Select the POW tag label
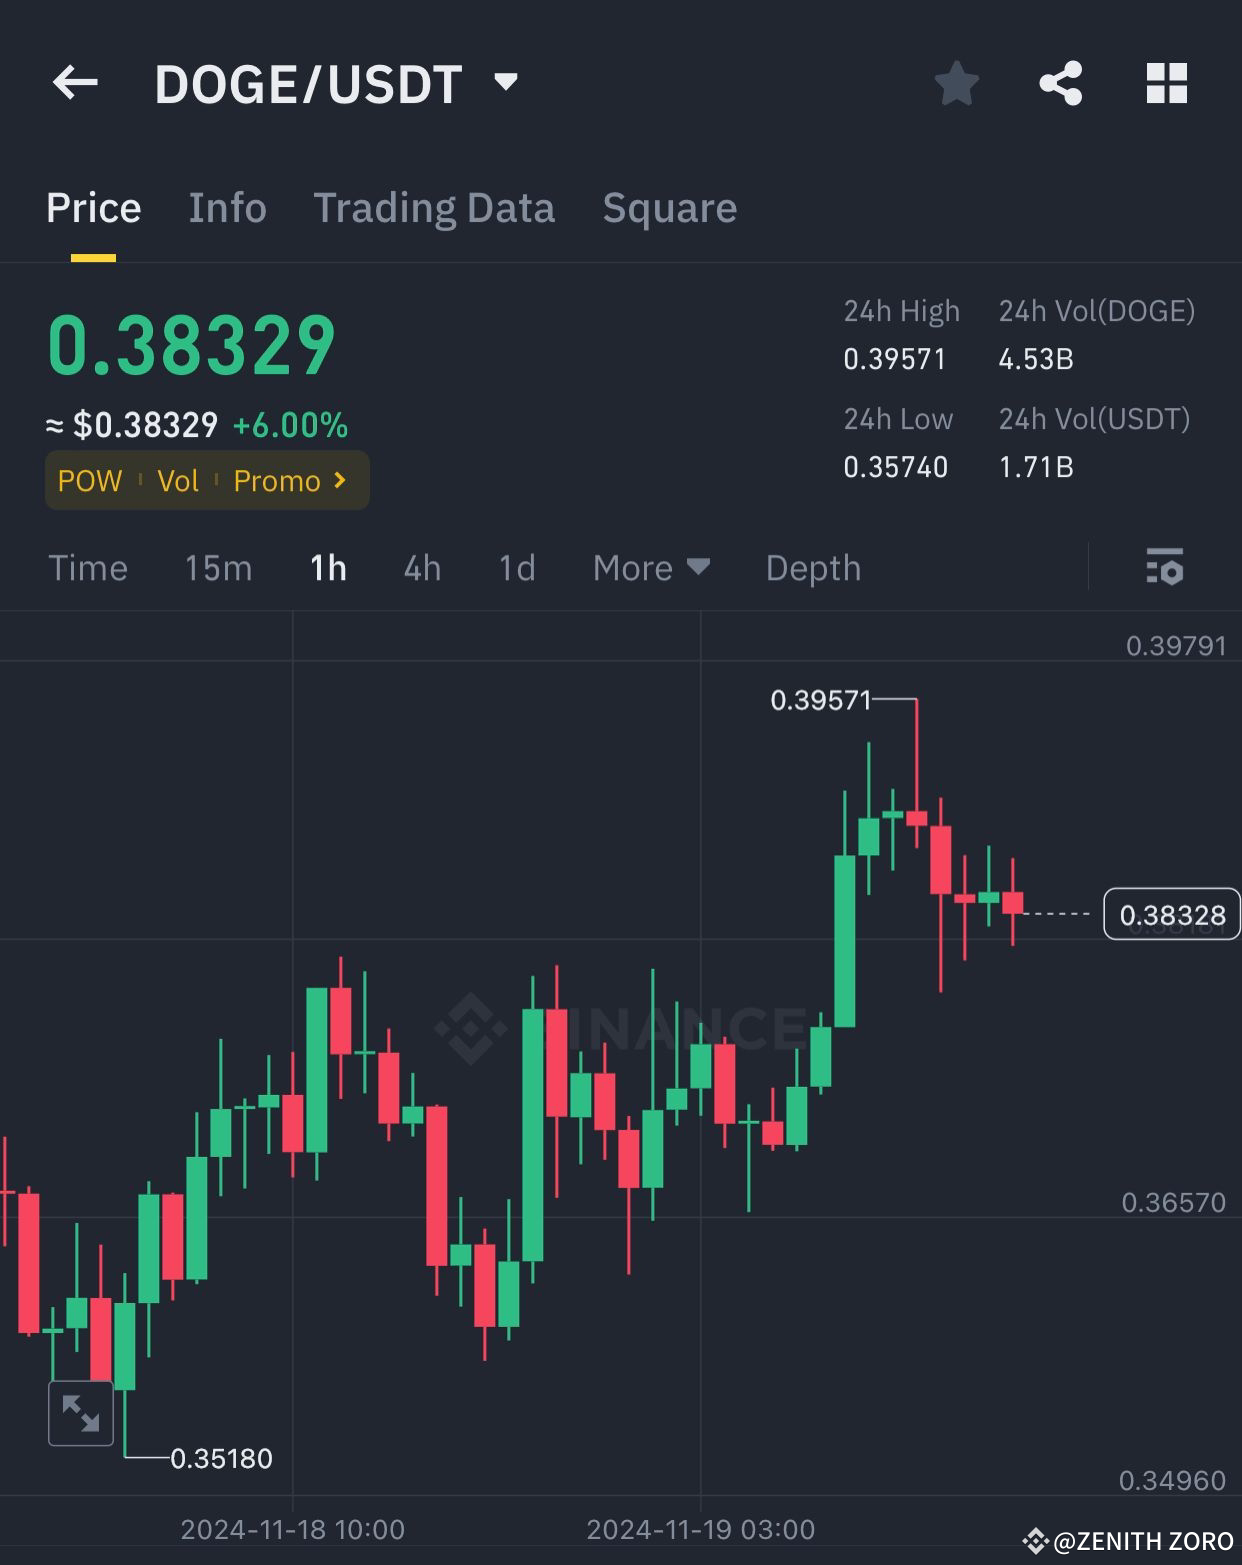This screenshot has width=1242, height=1565. click(x=90, y=480)
